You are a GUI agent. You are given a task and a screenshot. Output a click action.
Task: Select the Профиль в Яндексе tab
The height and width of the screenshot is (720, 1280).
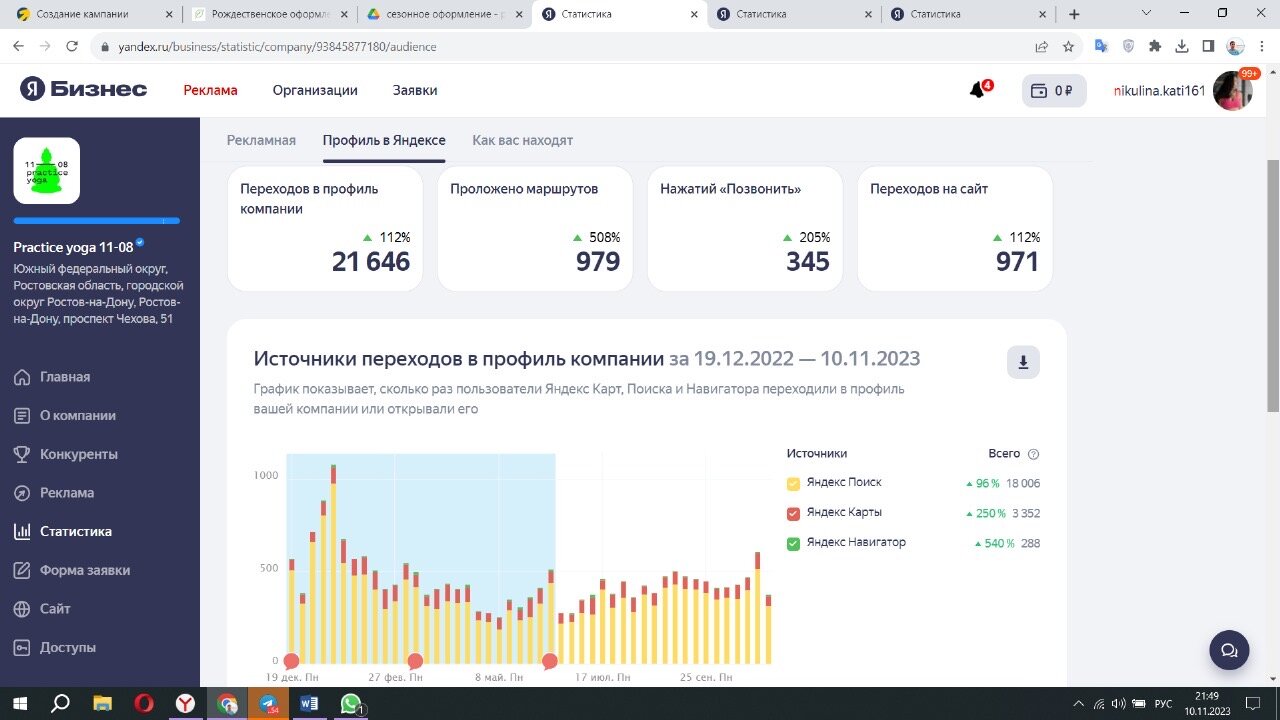click(x=384, y=140)
